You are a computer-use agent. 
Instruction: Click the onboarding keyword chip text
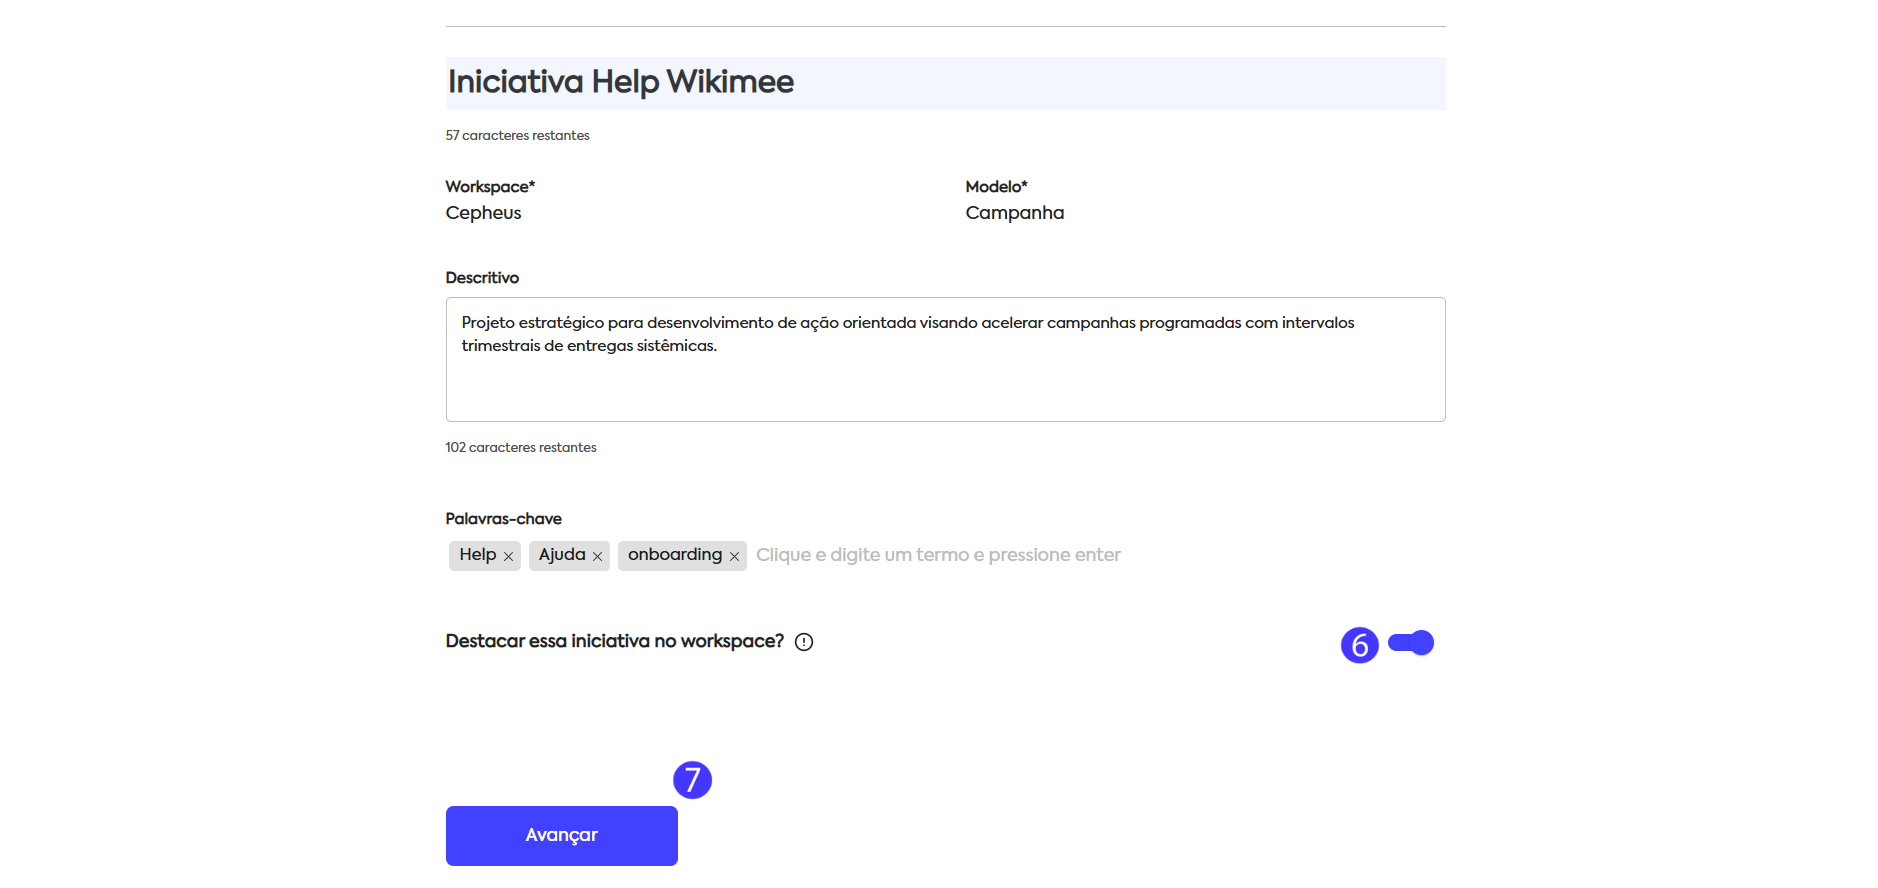coord(674,555)
